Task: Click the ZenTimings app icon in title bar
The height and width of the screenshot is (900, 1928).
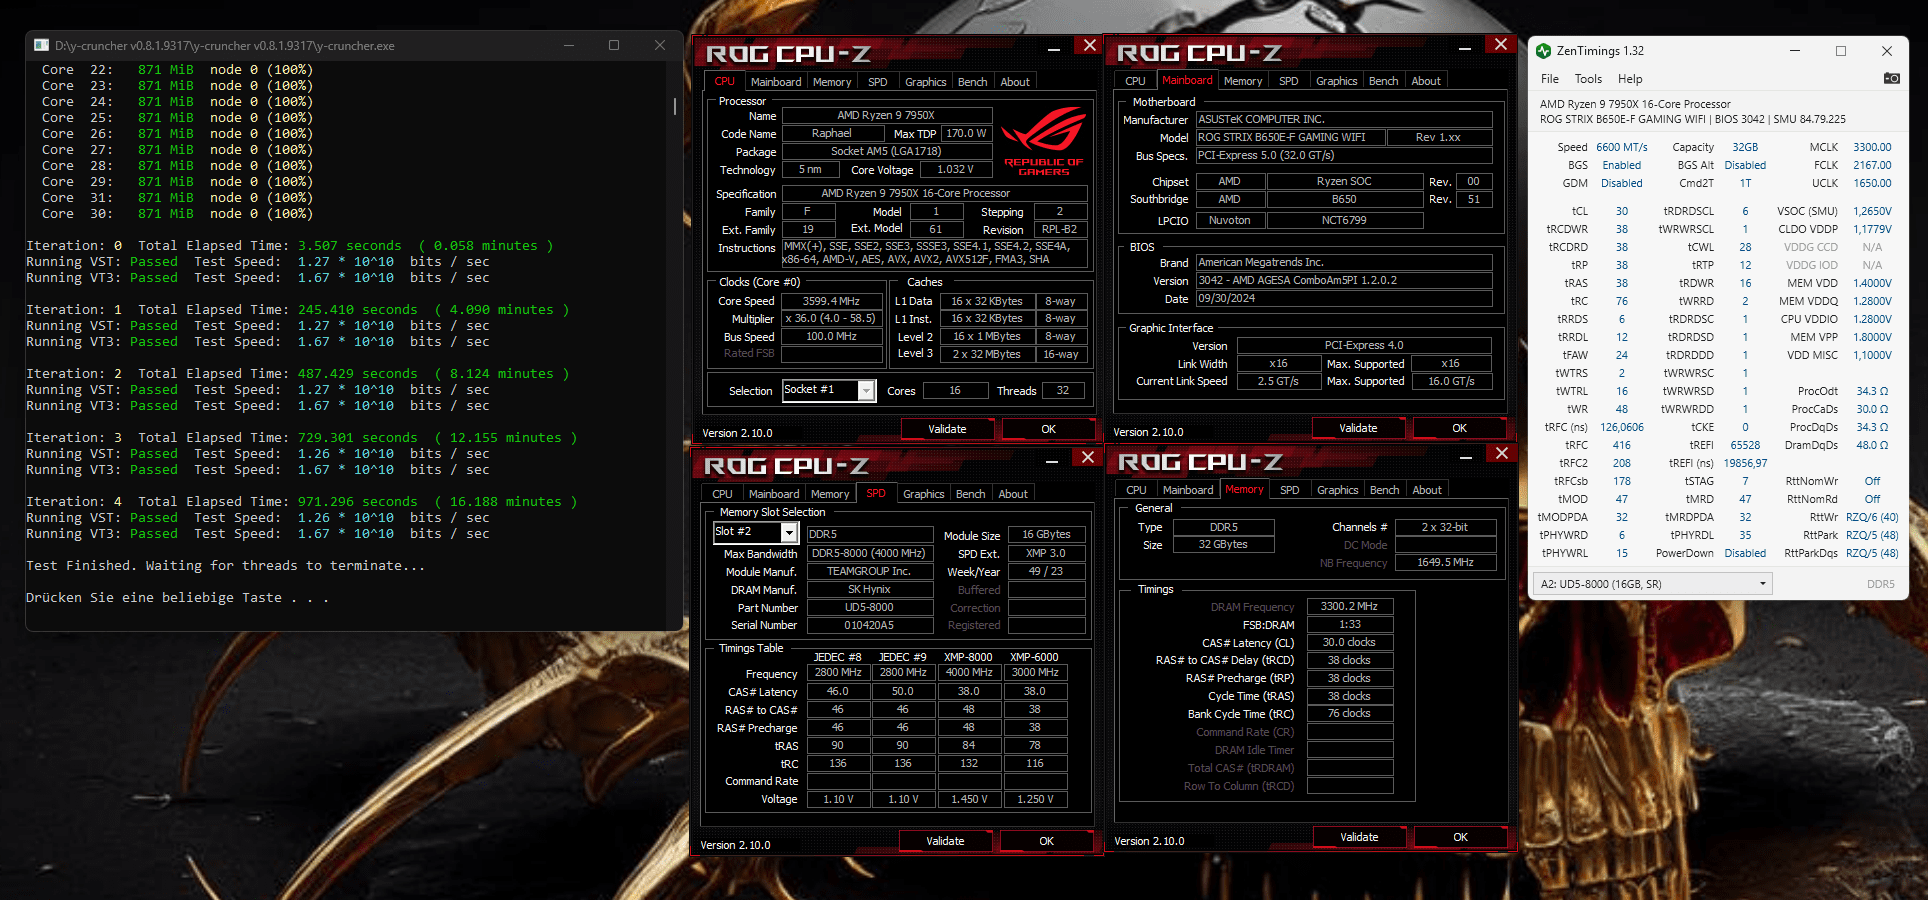Action: [x=1543, y=51]
